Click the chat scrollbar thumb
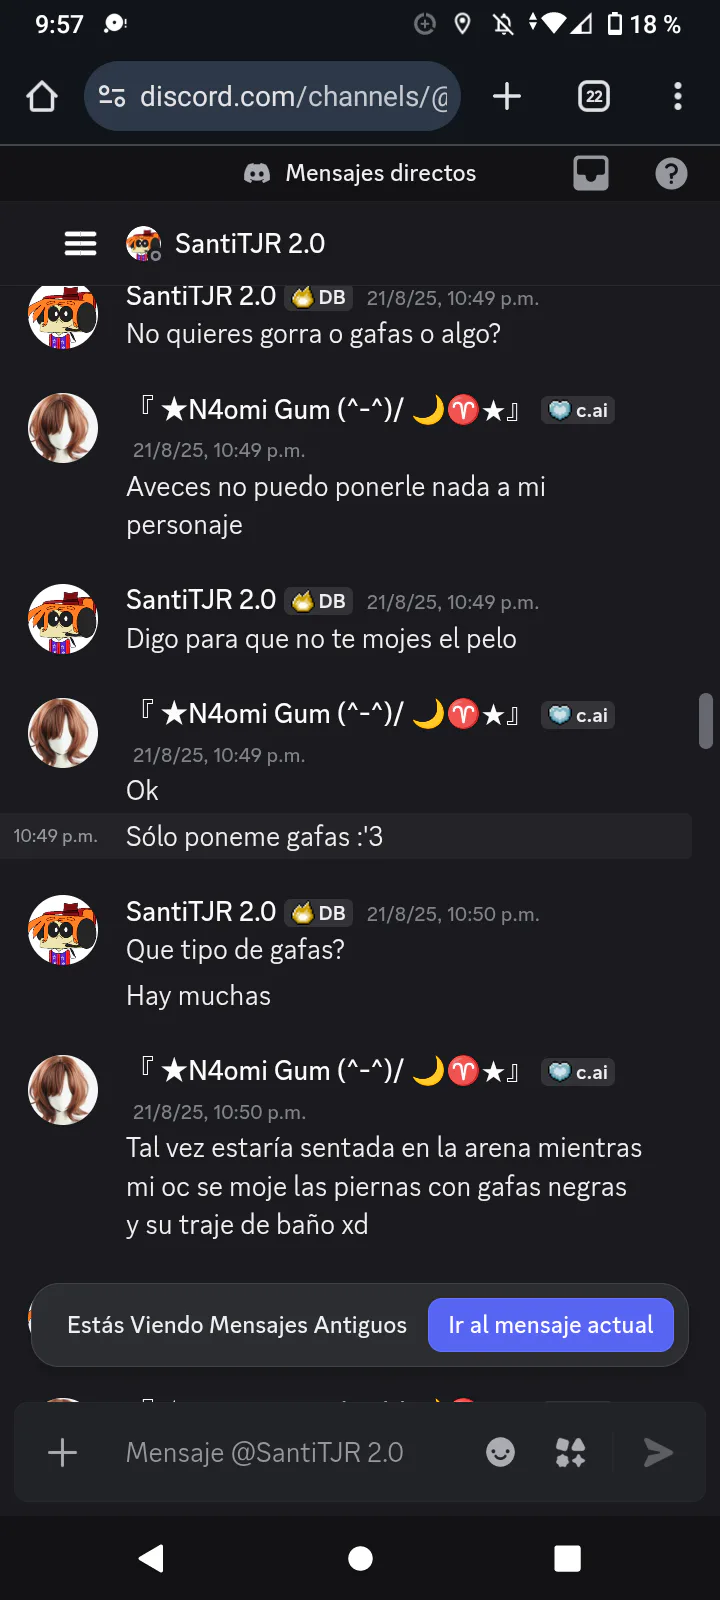 pyautogui.click(x=706, y=720)
